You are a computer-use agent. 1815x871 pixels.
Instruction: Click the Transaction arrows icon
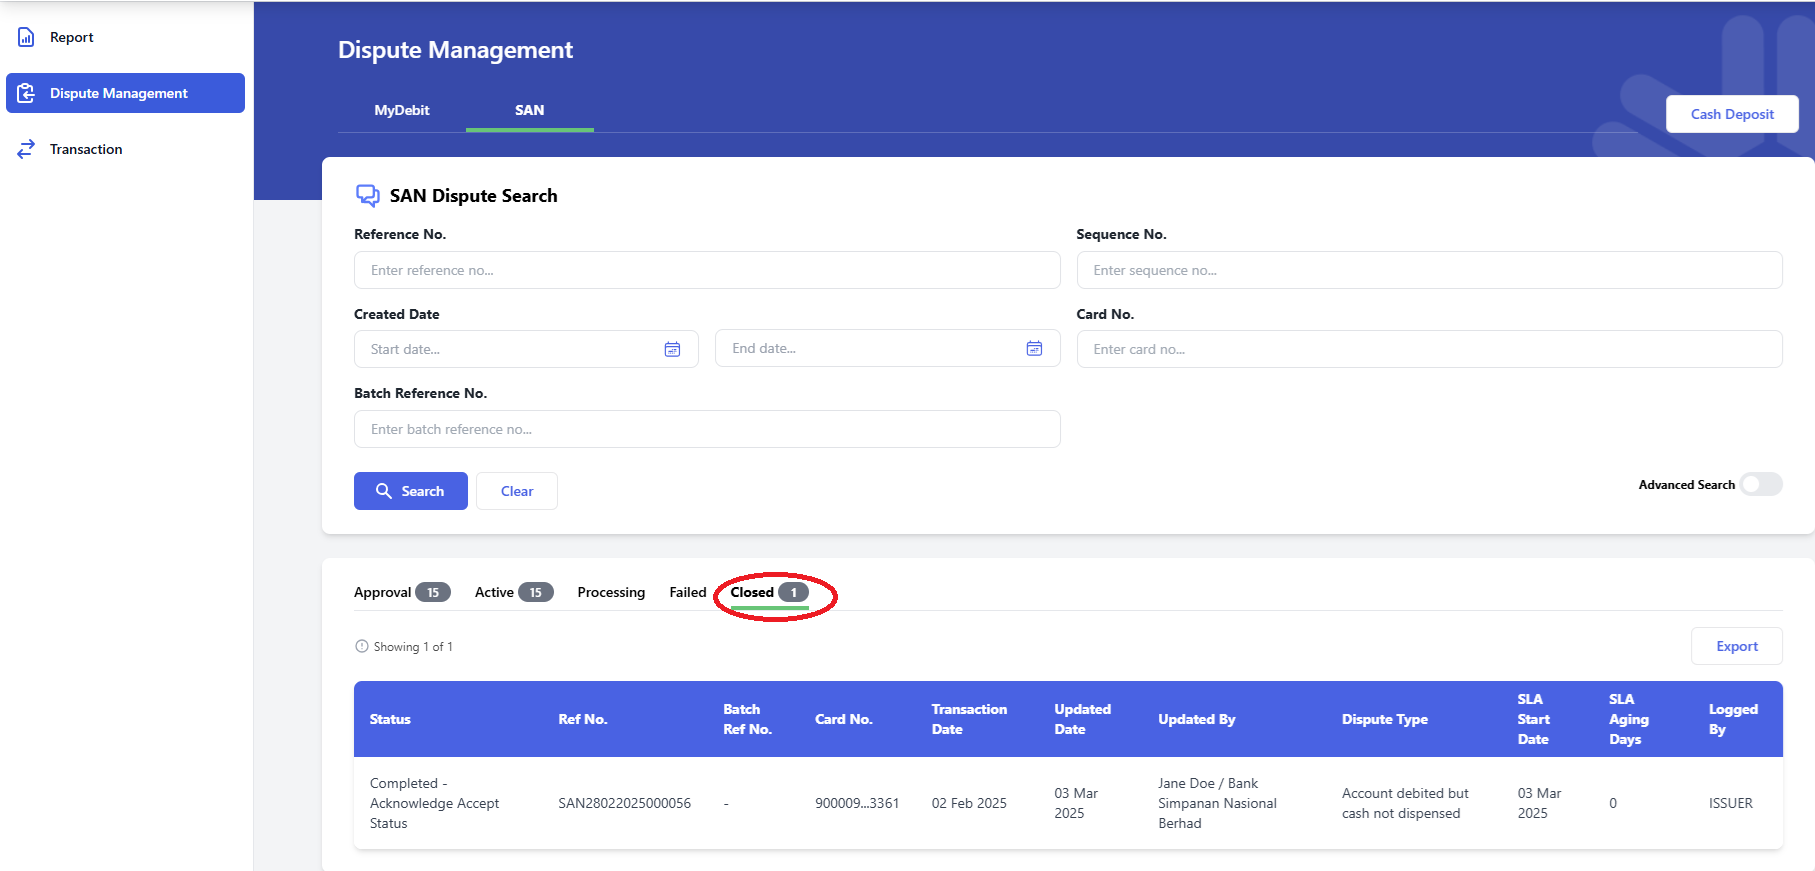(x=26, y=149)
